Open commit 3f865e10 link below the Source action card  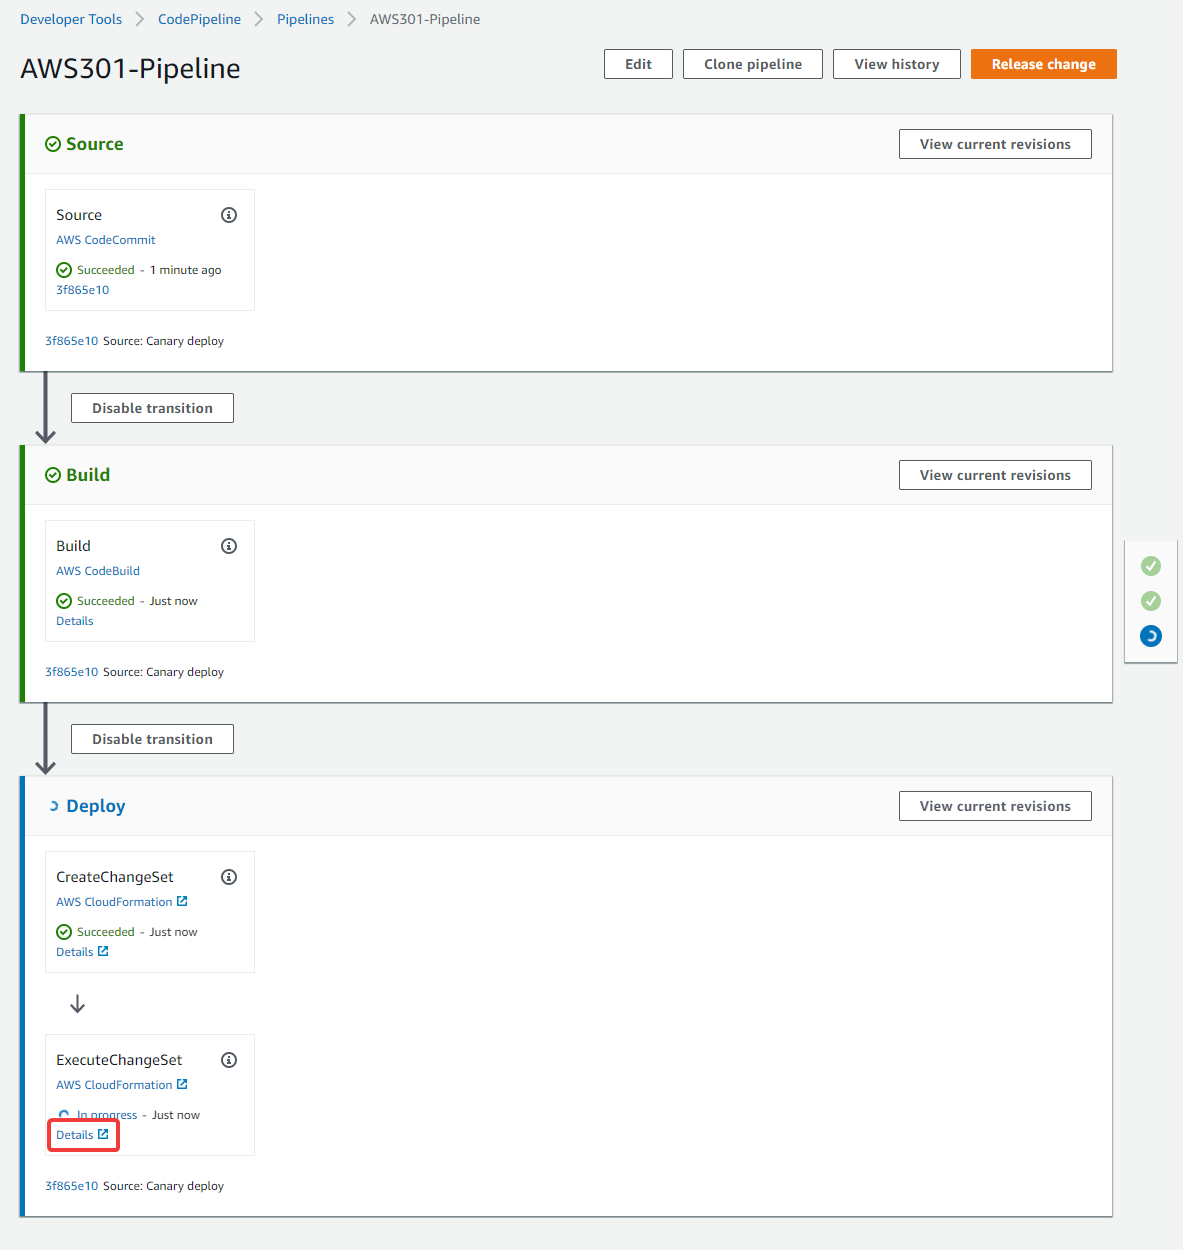coord(71,341)
